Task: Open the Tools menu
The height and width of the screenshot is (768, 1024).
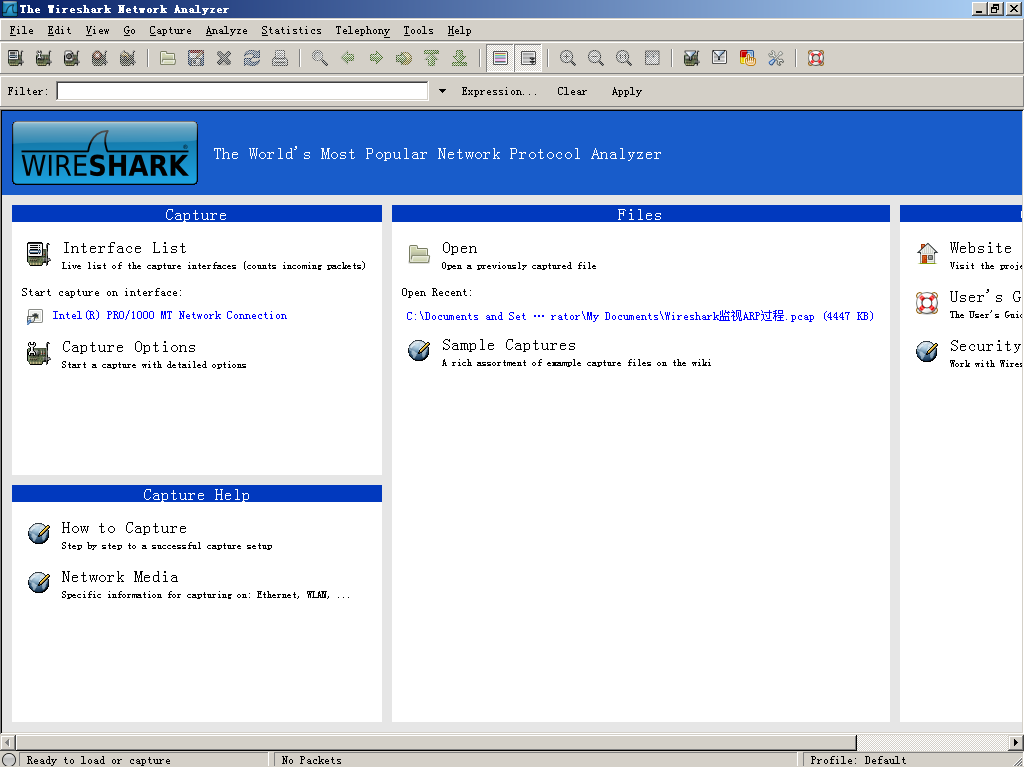Action: coord(419,30)
